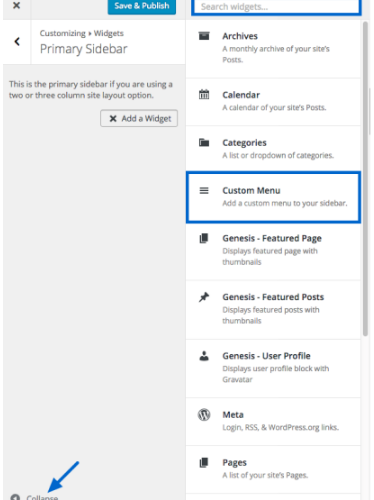Focus the Search widgets field
This screenshot has width=374, height=500.
(276, 7)
